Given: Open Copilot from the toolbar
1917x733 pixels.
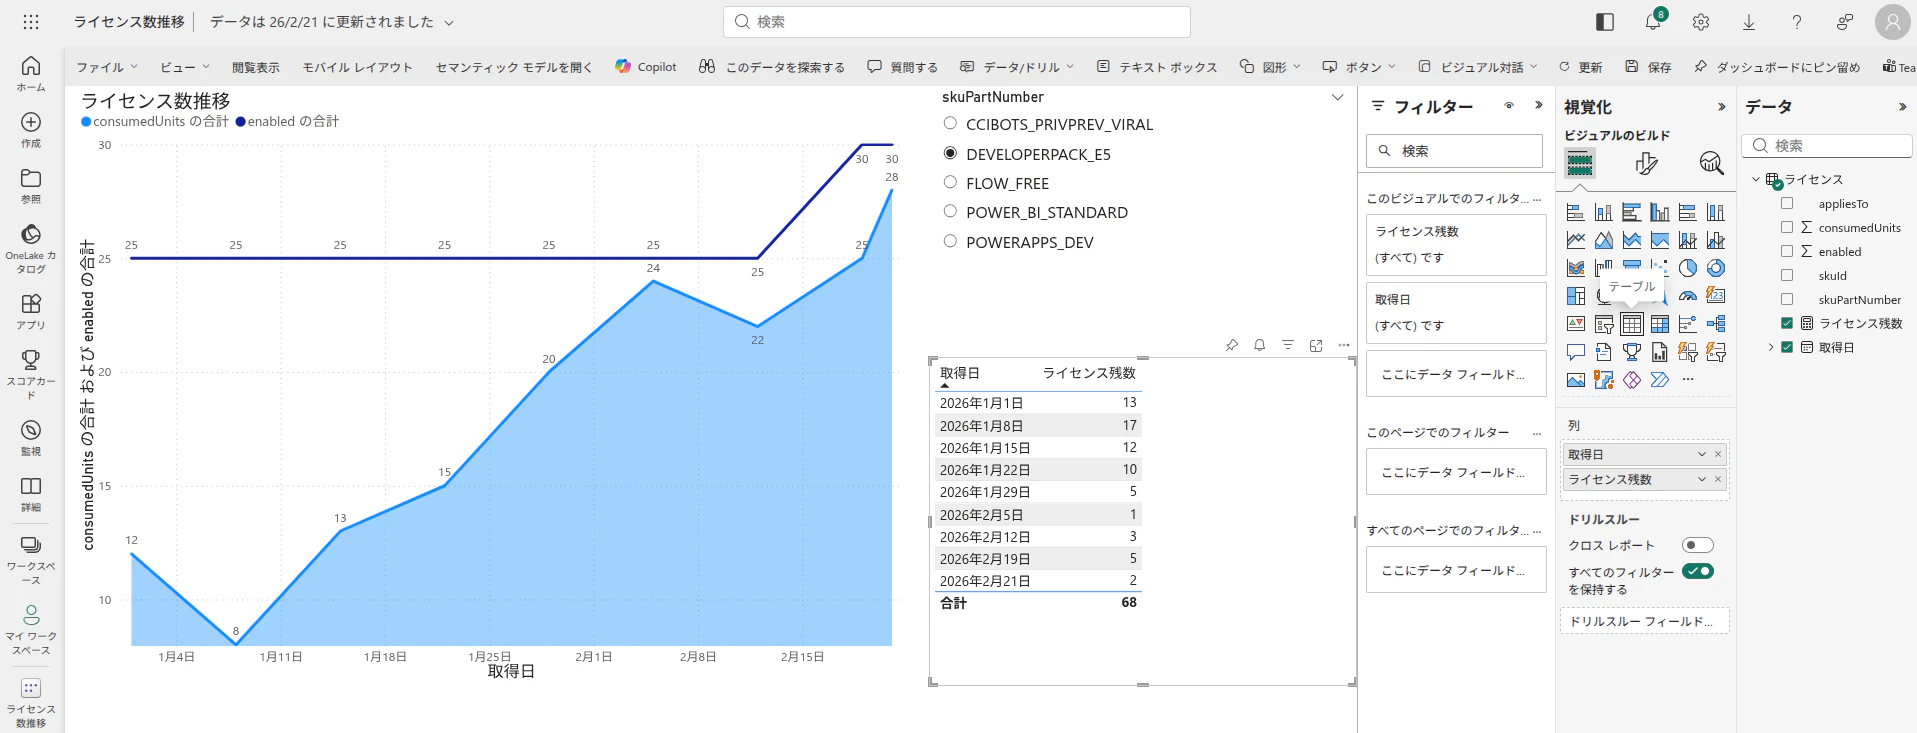Looking at the screenshot, I should tap(646, 67).
